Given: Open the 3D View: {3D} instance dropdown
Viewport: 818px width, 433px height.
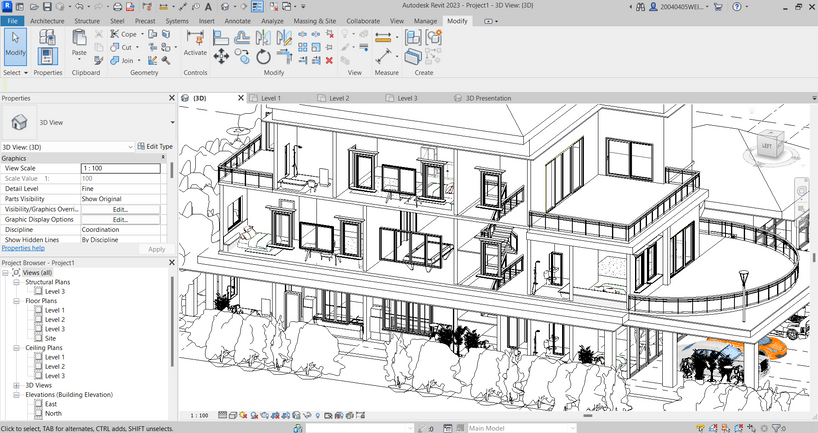Looking at the screenshot, I should point(130,147).
